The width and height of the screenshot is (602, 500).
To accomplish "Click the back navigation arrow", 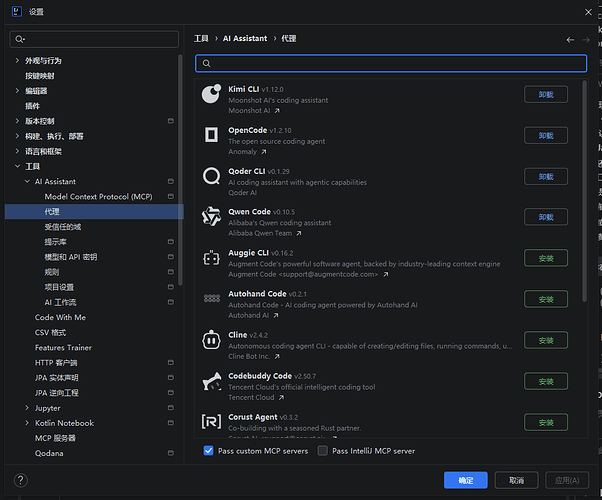I will (570, 40).
